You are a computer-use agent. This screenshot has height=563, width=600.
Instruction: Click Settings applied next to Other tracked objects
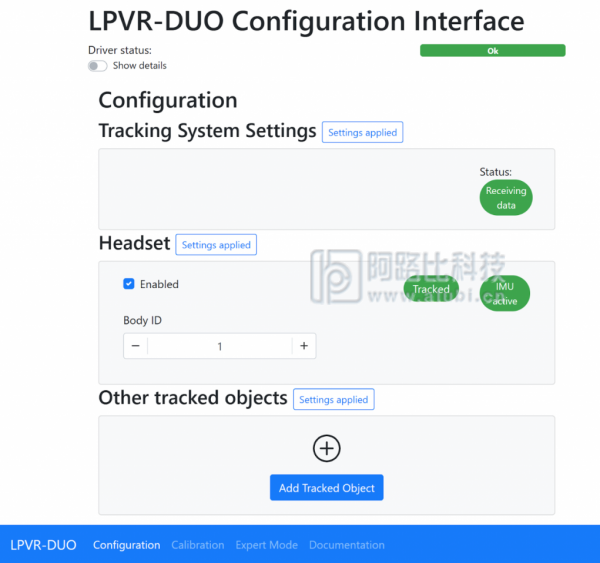tap(334, 400)
